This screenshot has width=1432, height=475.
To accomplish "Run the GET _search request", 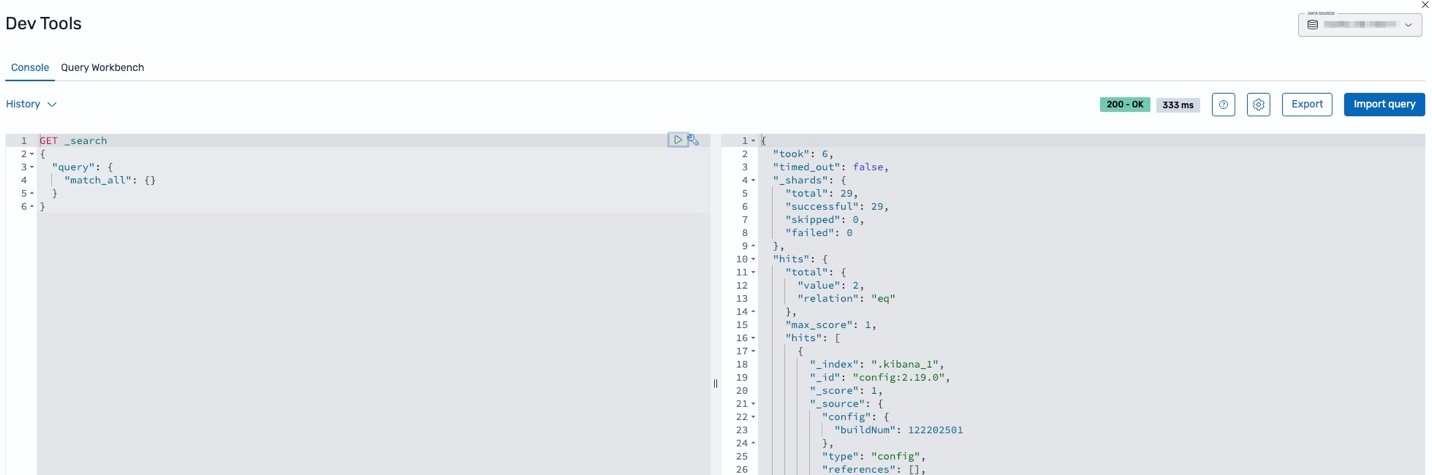I will (677, 140).
